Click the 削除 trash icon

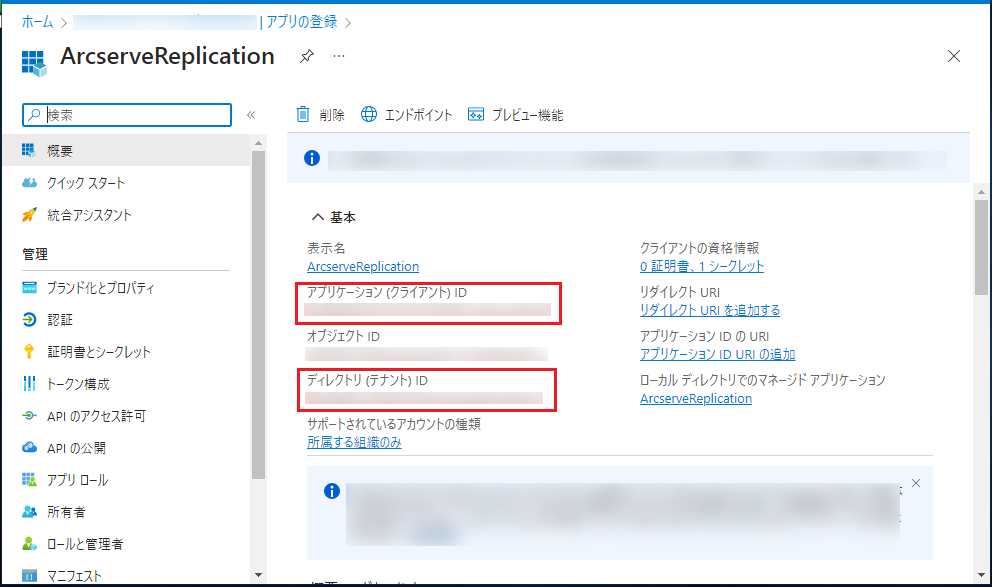[x=303, y=114]
